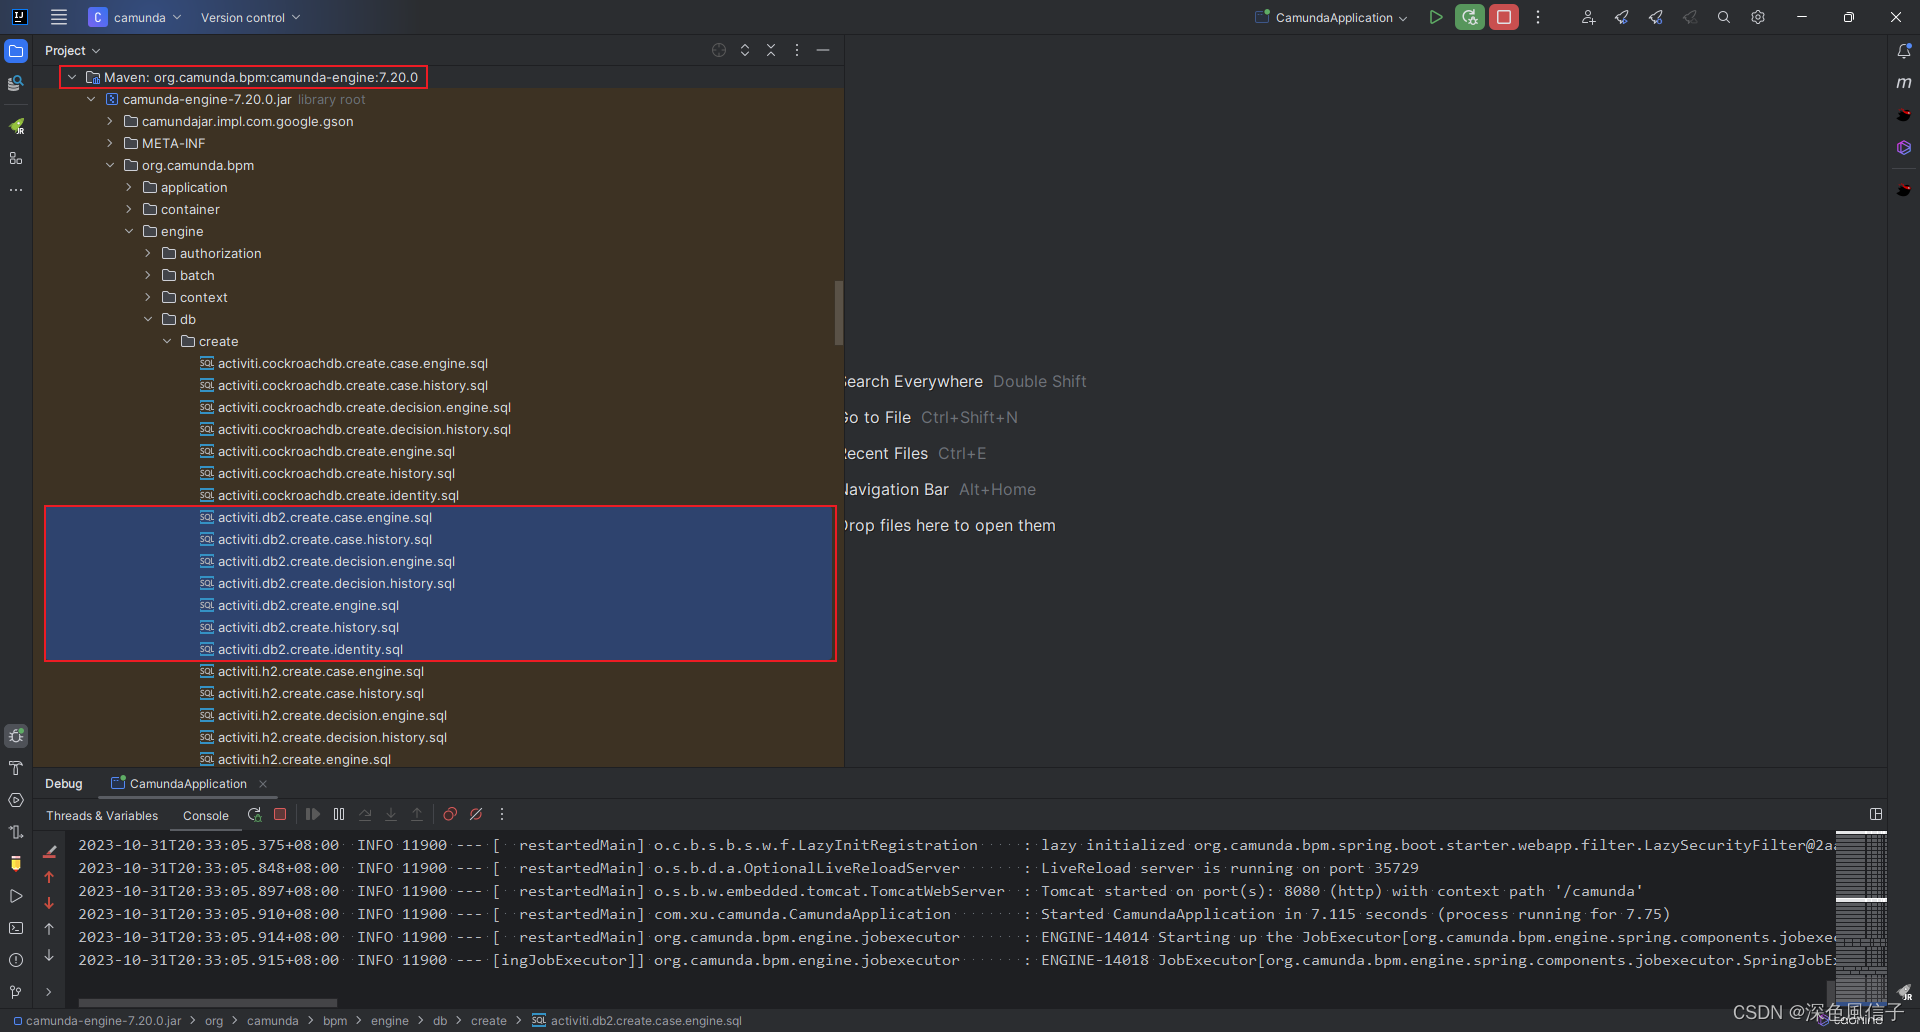Open the Structure tool window icon

(16, 158)
